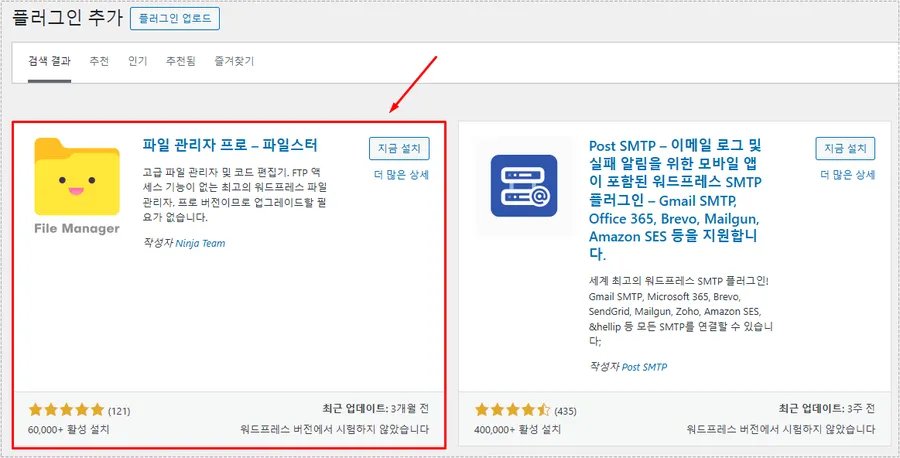Click 최근 업데이트: 3주 전 text
Image resolution: width=900 pixels, height=458 pixels.
[x=827, y=409]
